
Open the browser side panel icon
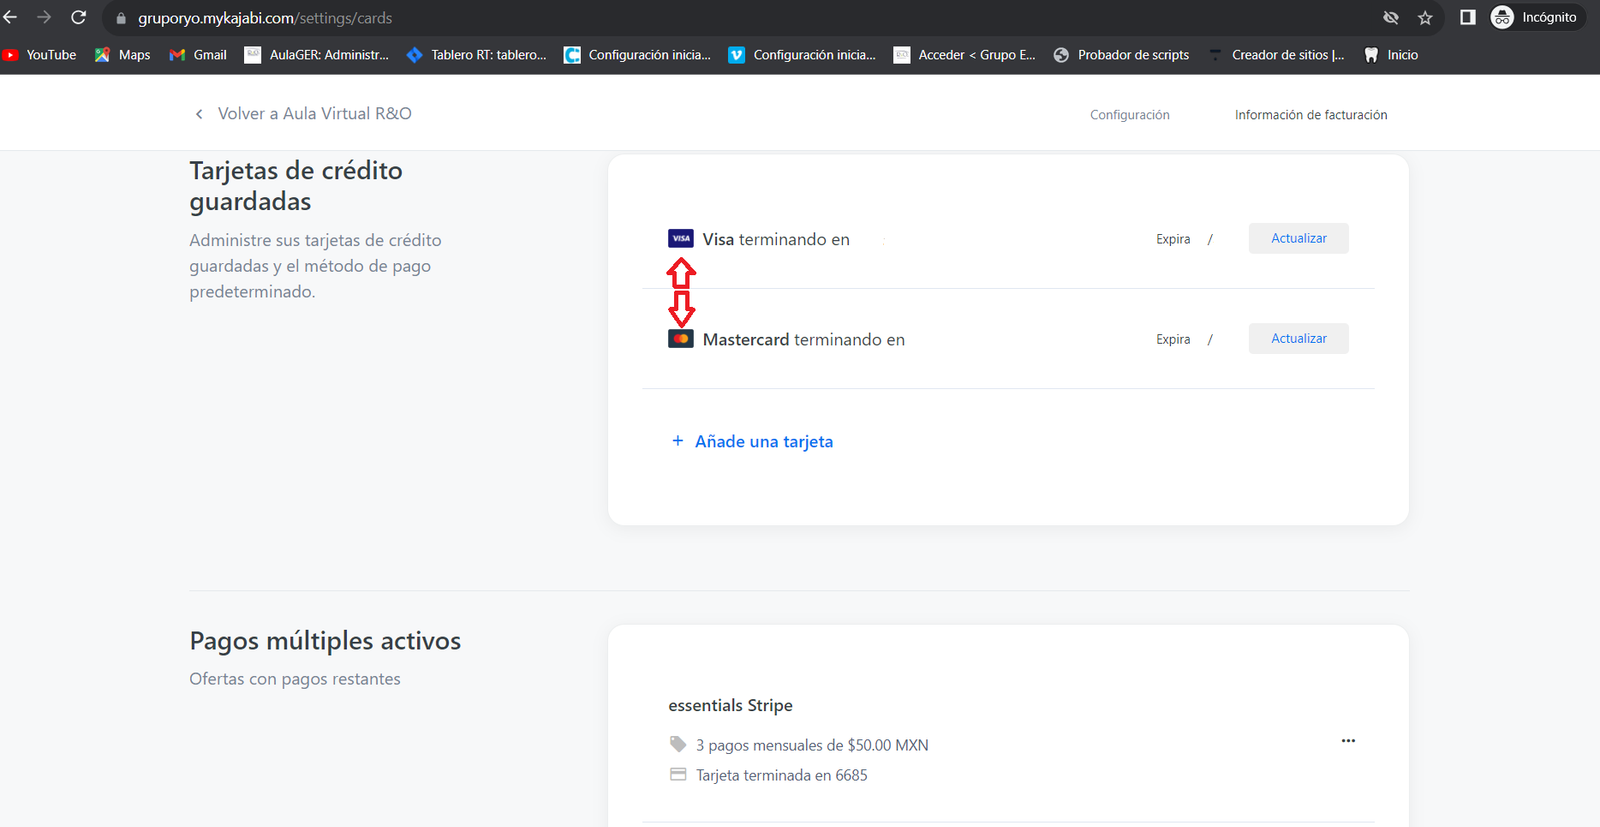coord(1467,18)
